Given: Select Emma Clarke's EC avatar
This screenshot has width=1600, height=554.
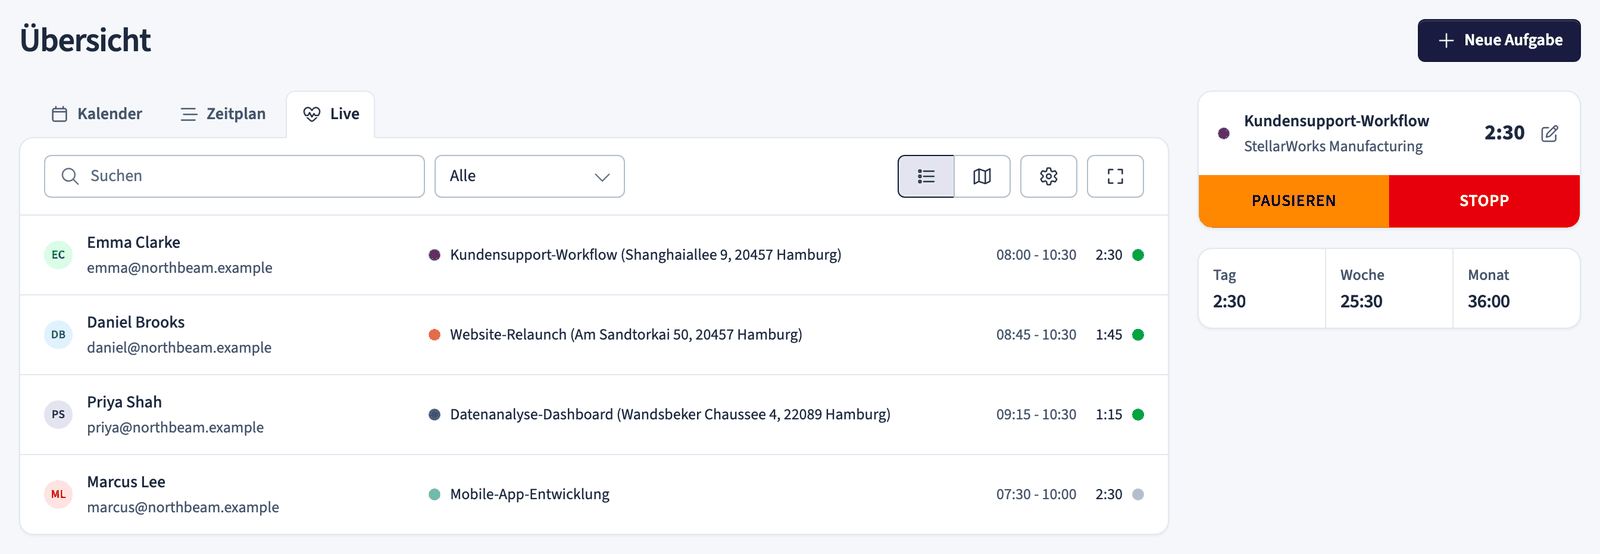Looking at the screenshot, I should click(58, 255).
